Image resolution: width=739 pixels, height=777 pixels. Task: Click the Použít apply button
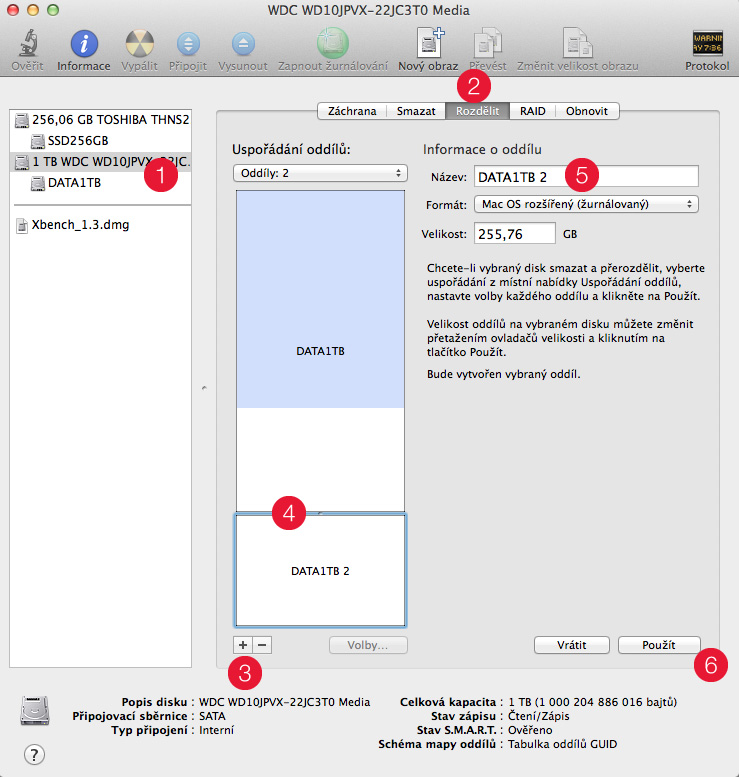point(659,645)
